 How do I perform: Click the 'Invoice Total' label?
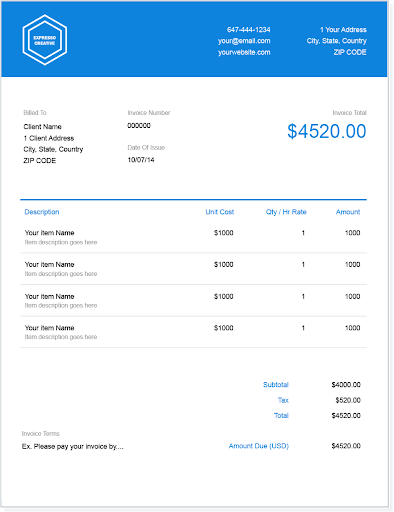pyautogui.click(x=349, y=113)
